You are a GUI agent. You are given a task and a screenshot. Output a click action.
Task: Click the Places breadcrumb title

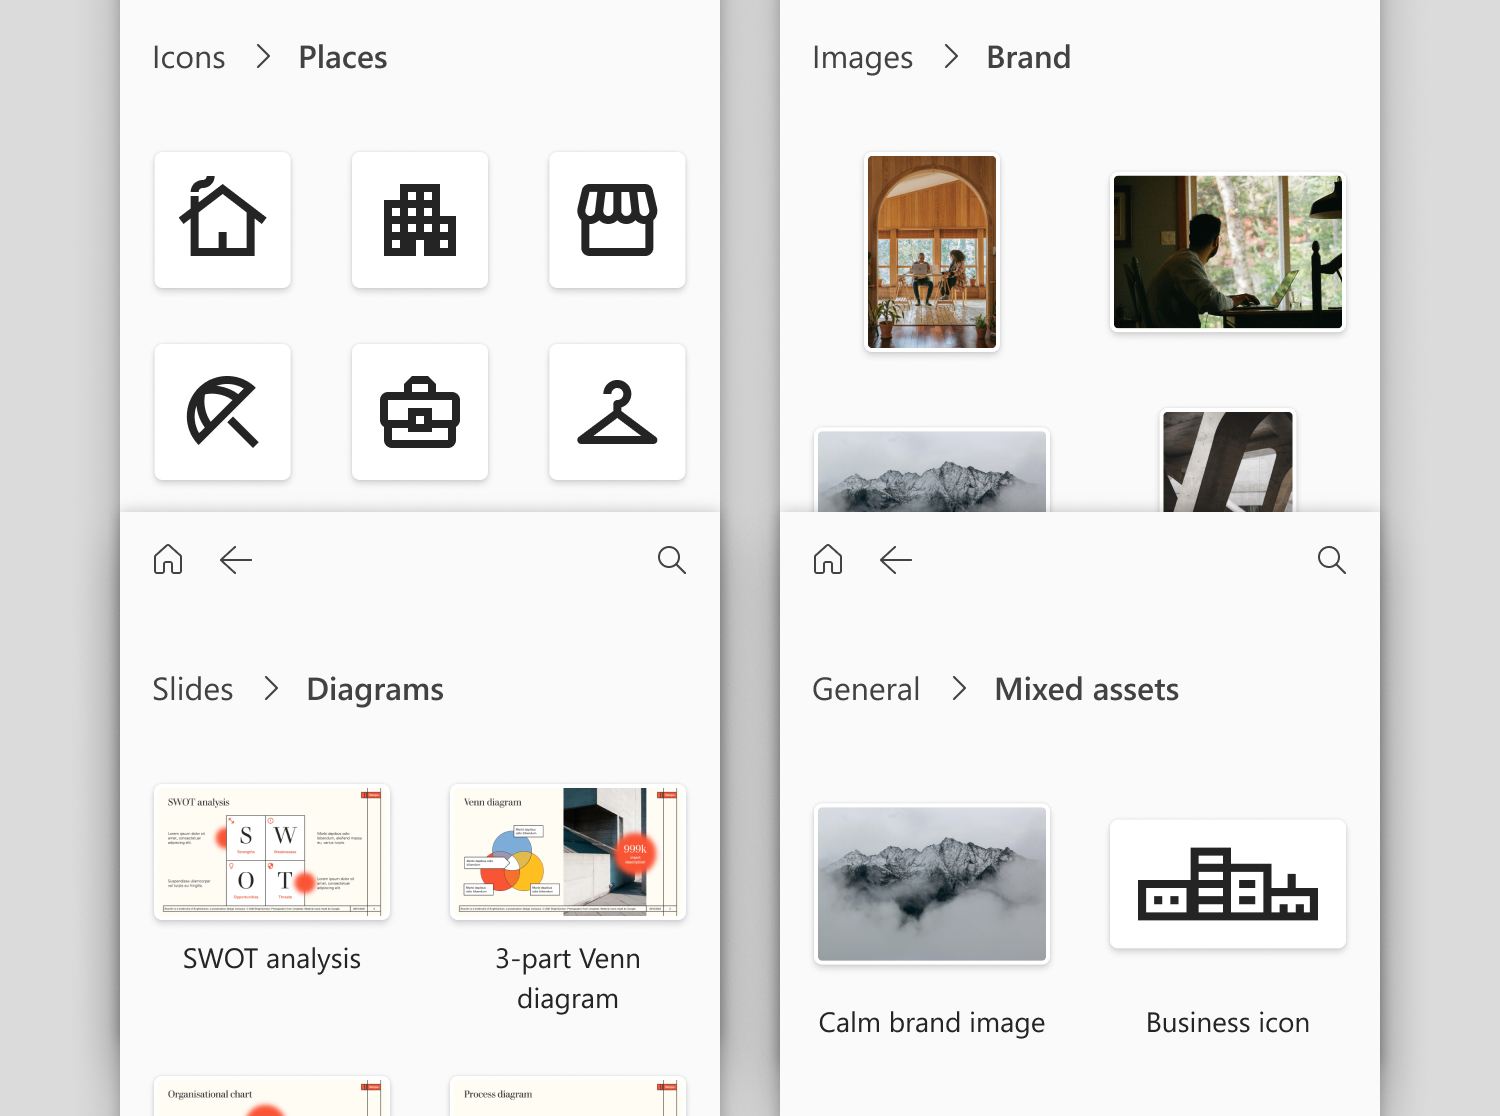coord(343,58)
